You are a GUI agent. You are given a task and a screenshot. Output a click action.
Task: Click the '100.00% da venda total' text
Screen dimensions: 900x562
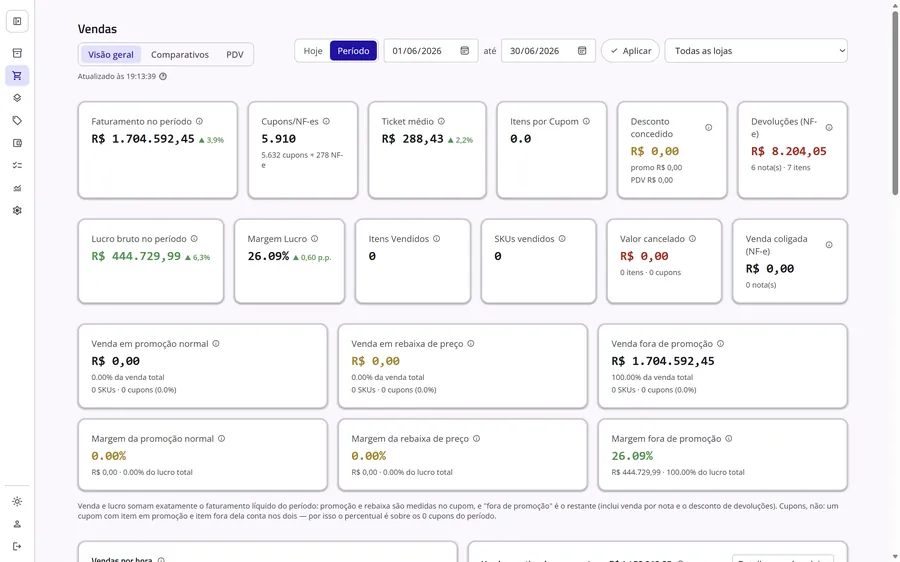coord(652,377)
